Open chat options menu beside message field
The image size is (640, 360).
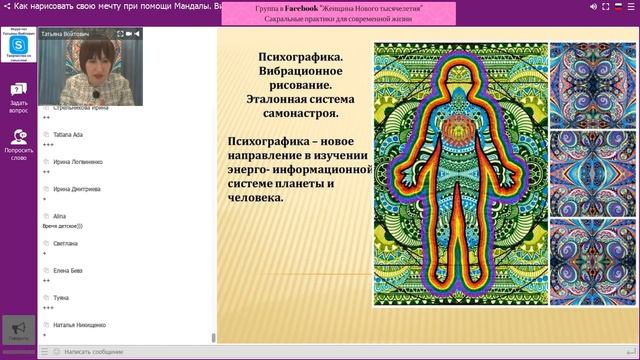coord(44,351)
